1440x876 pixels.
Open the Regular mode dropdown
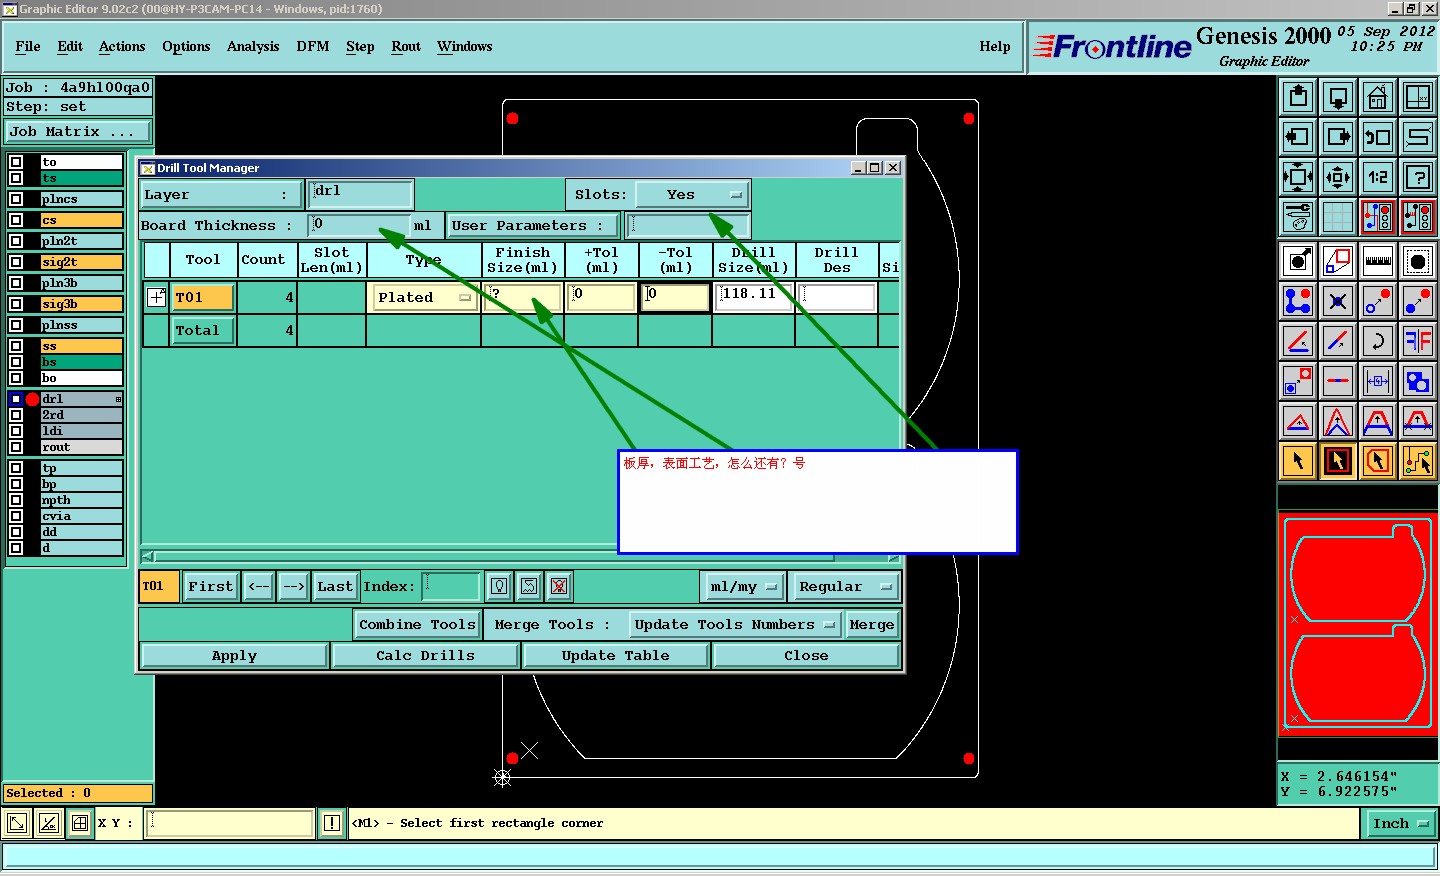pos(844,587)
